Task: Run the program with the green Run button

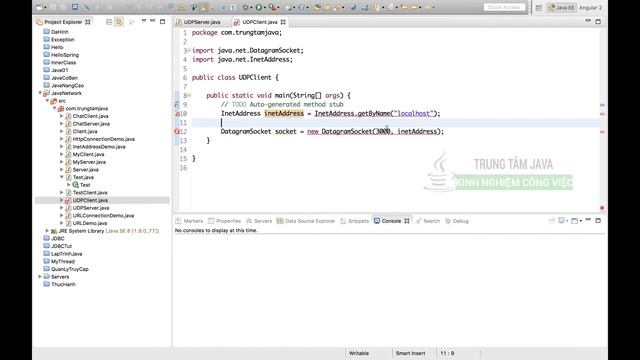Action: pos(259,7)
